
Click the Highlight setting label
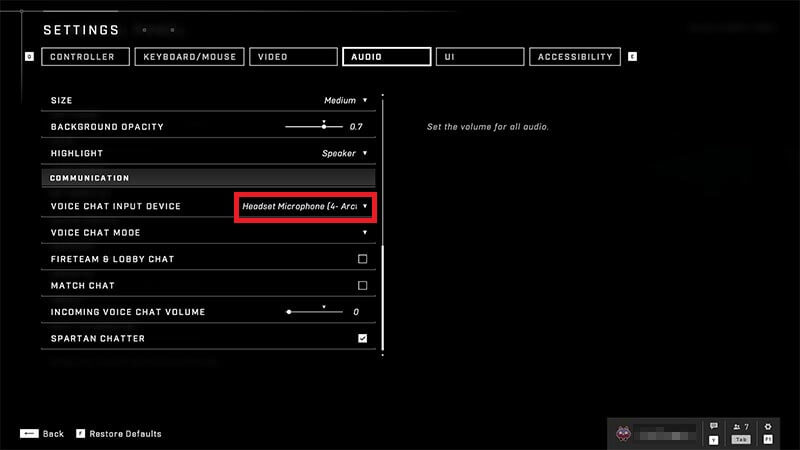tap(77, 154)
